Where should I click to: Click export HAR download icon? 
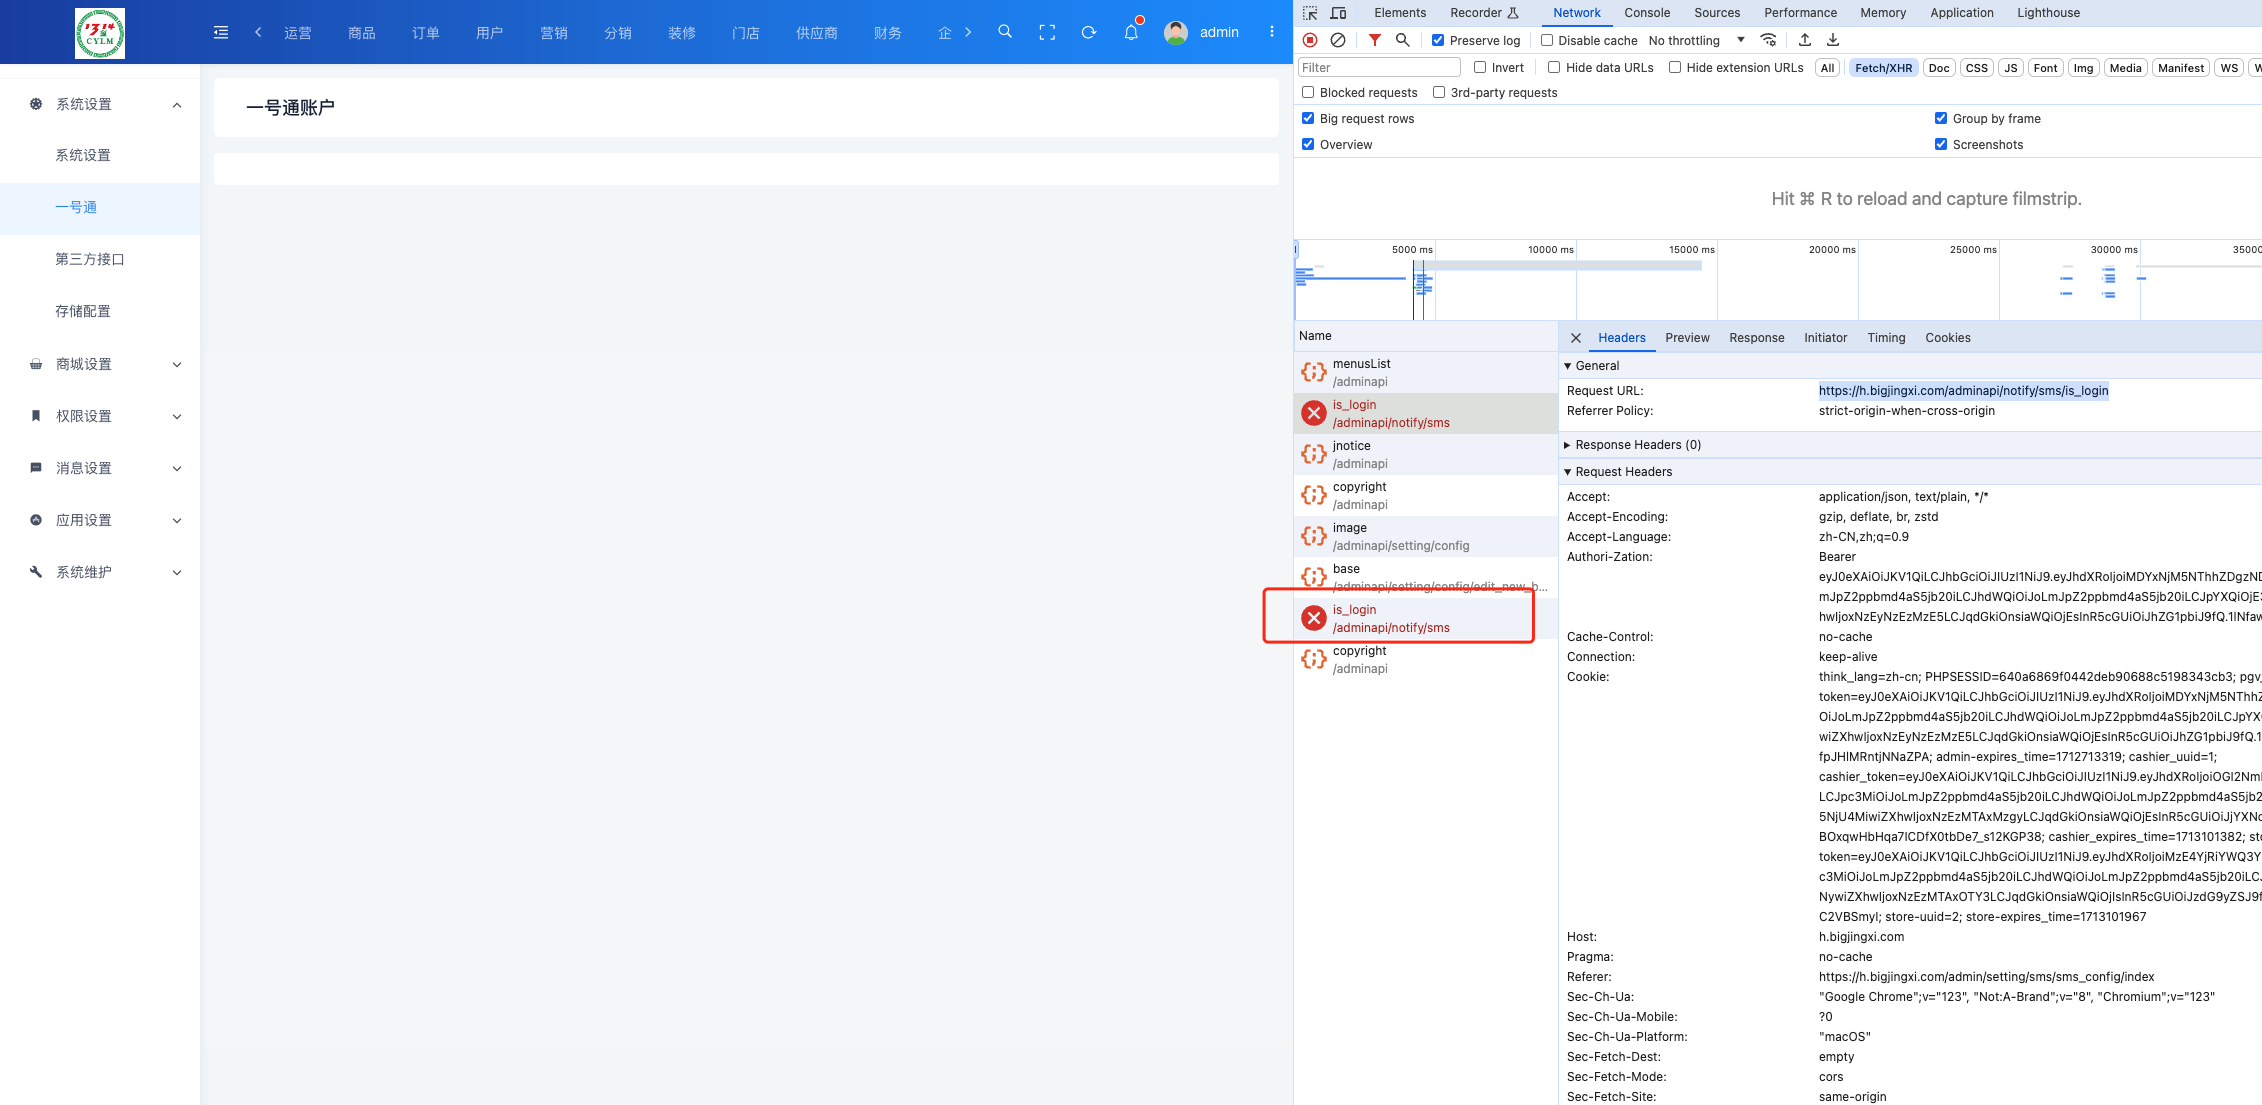(x=1833, y=40)
